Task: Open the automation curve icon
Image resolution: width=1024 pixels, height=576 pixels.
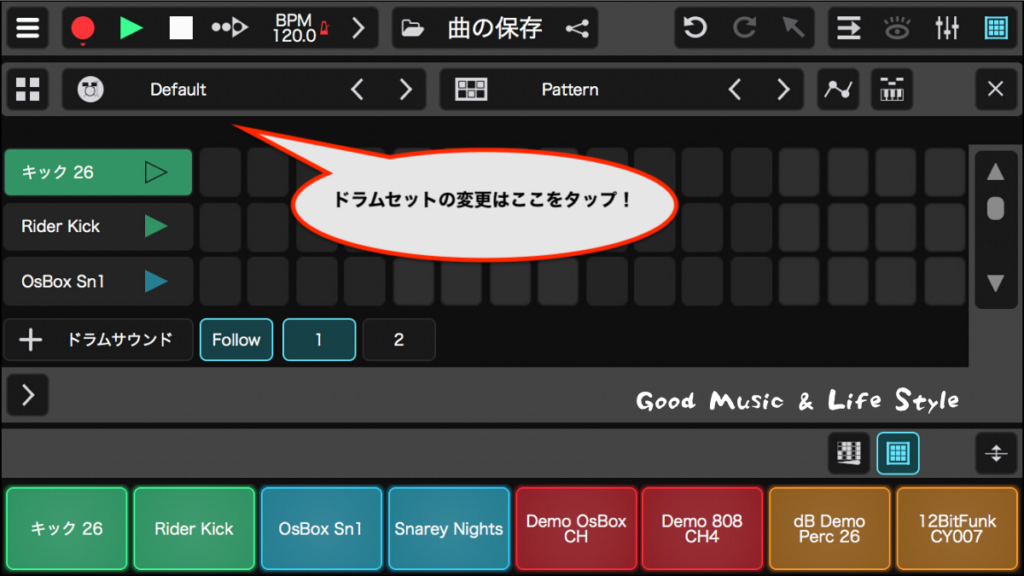Action: click(x=838, y=89)
